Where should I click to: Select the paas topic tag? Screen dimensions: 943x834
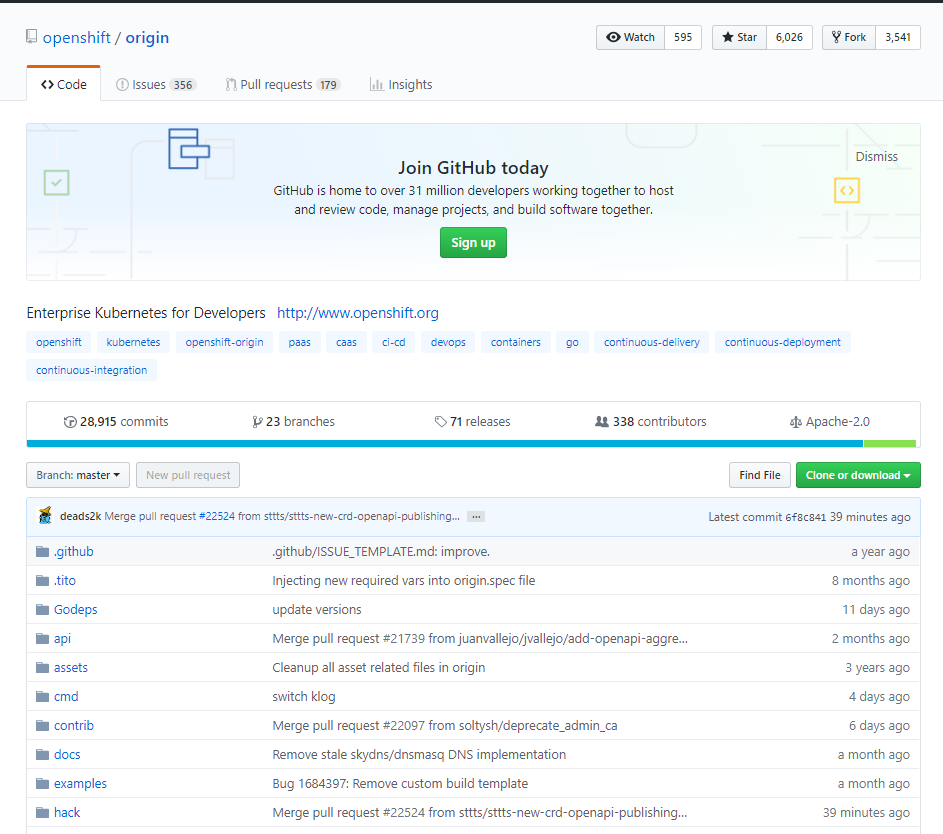click(x=299, y=342)
